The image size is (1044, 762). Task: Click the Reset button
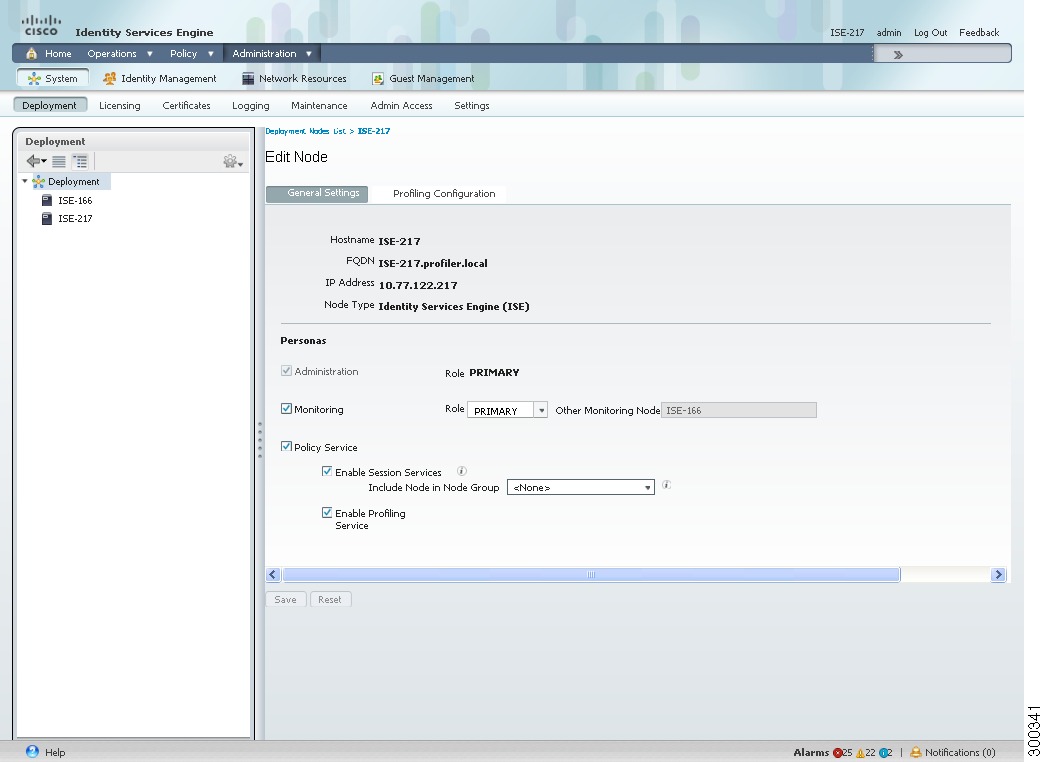330,599
